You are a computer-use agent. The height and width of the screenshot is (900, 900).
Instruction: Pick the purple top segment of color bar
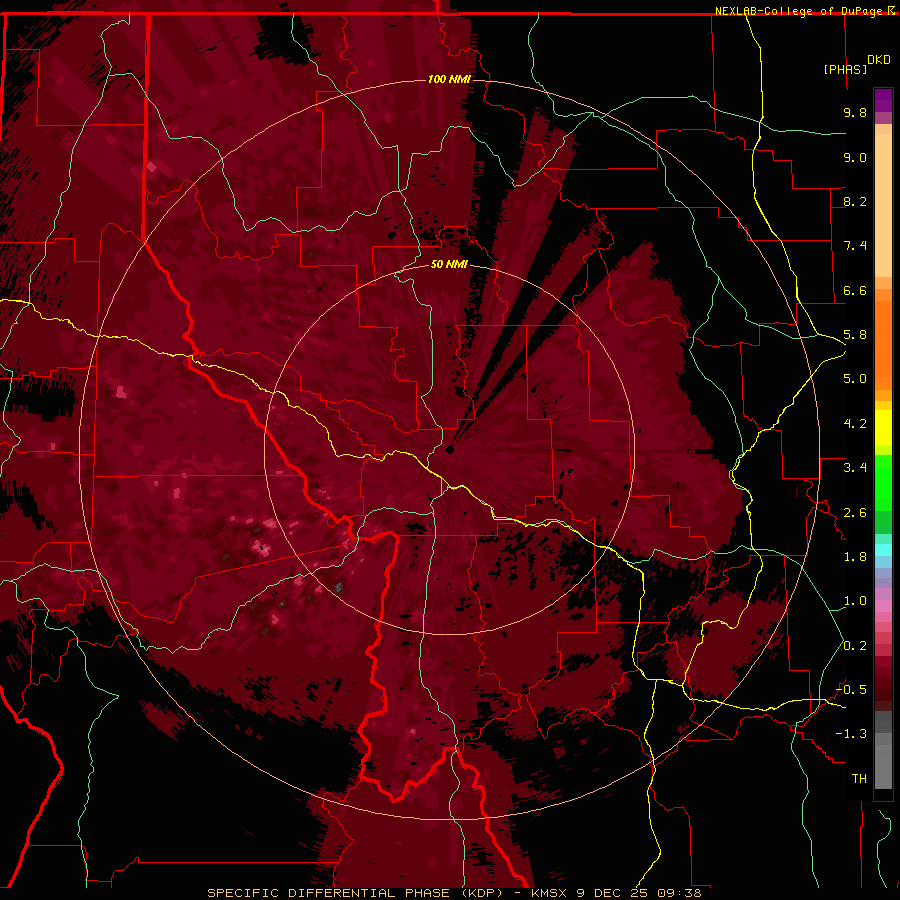[883, 100]
